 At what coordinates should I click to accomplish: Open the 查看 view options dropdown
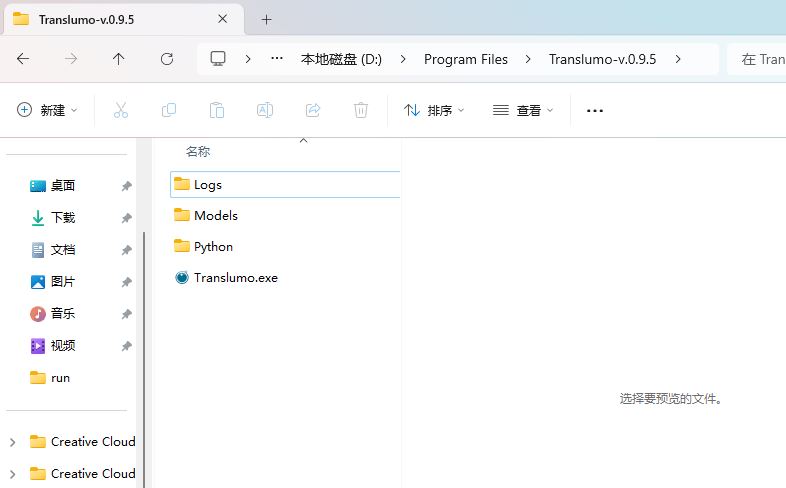(x=523, y=110)
